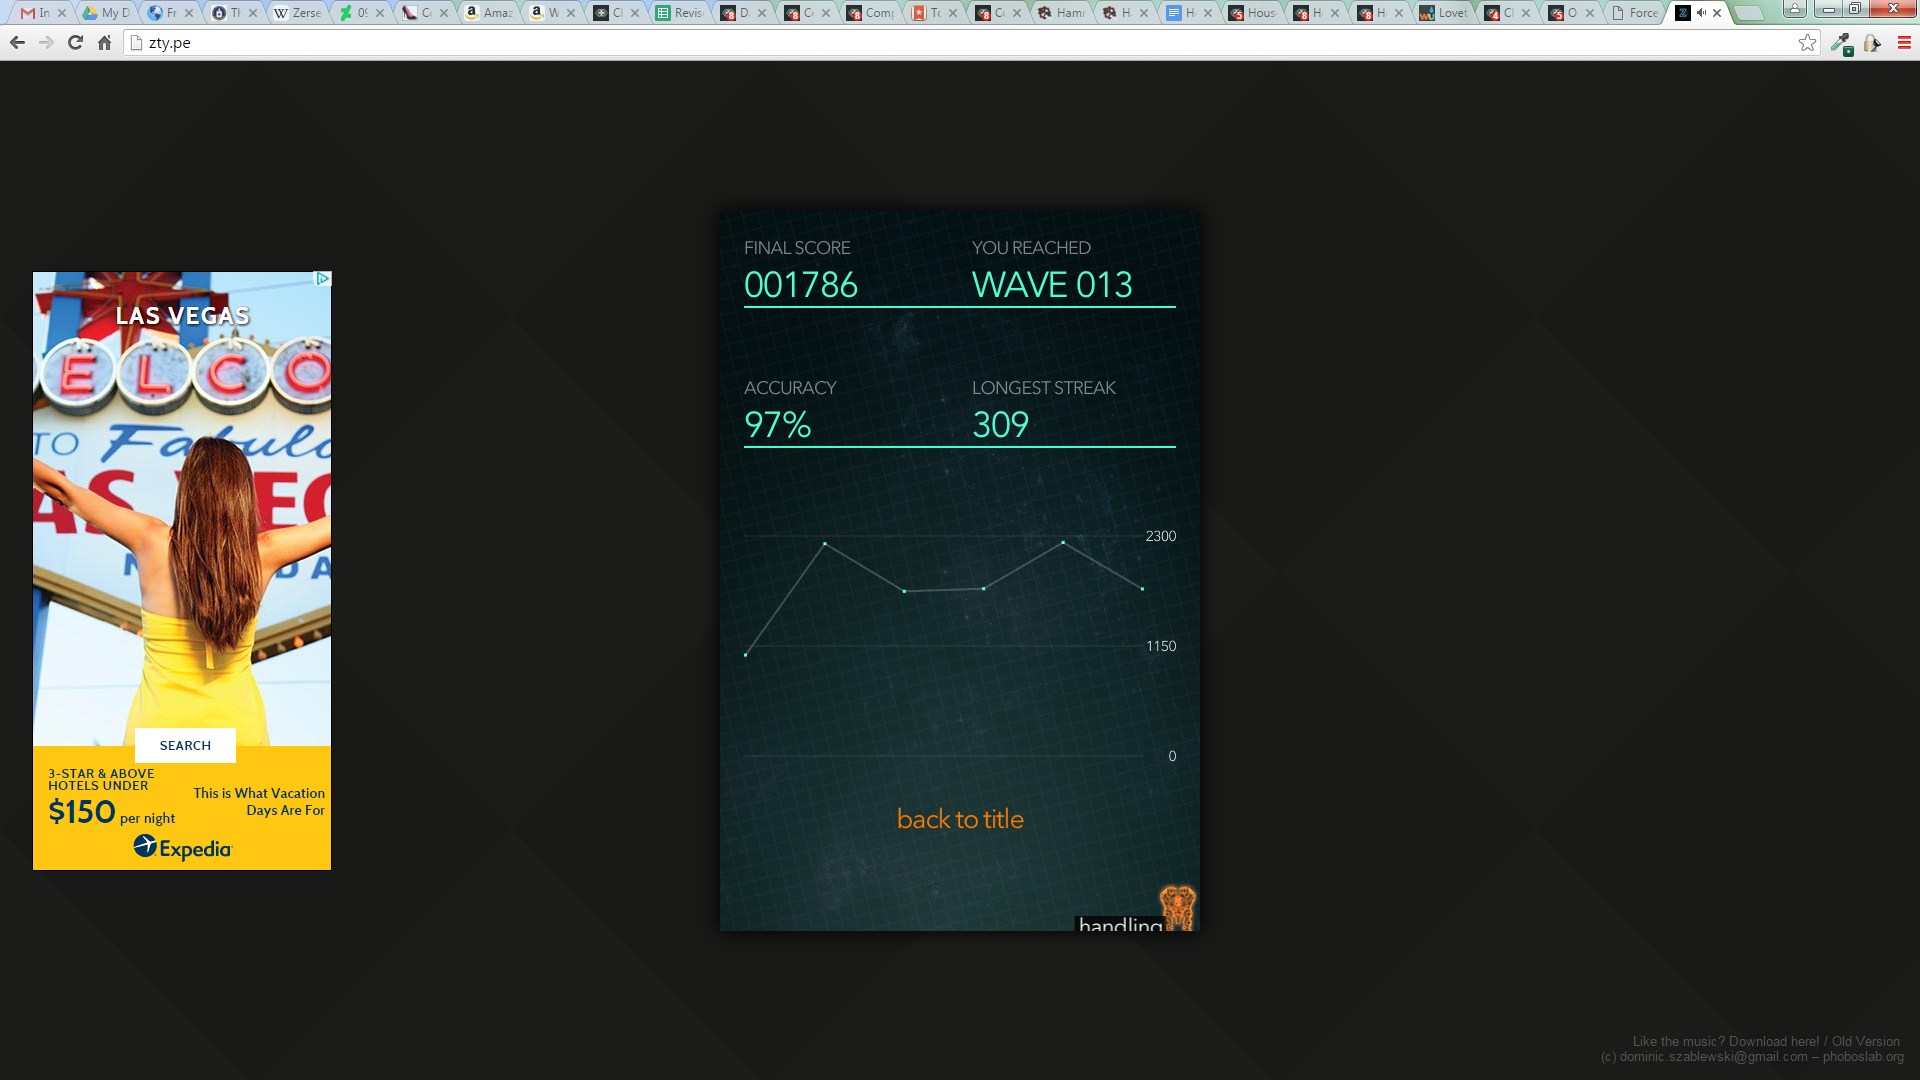Switch to the Force tab
The height and width of the screenshot is (1080, 1920).
(x=1634, y=13)
